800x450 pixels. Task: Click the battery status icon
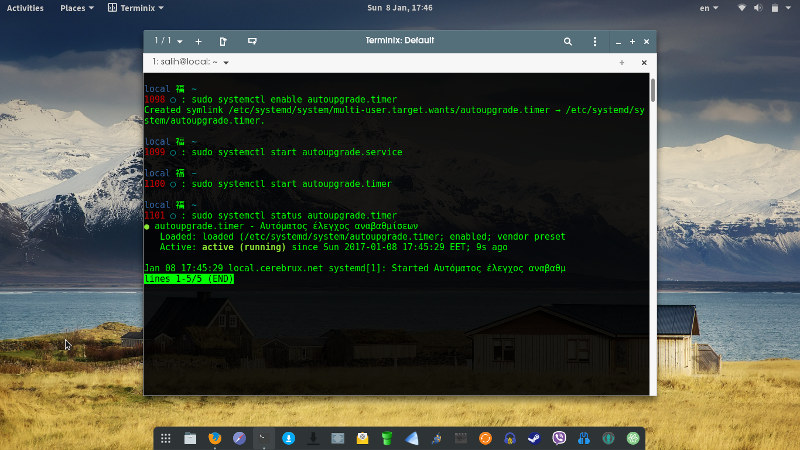(774, 8)
